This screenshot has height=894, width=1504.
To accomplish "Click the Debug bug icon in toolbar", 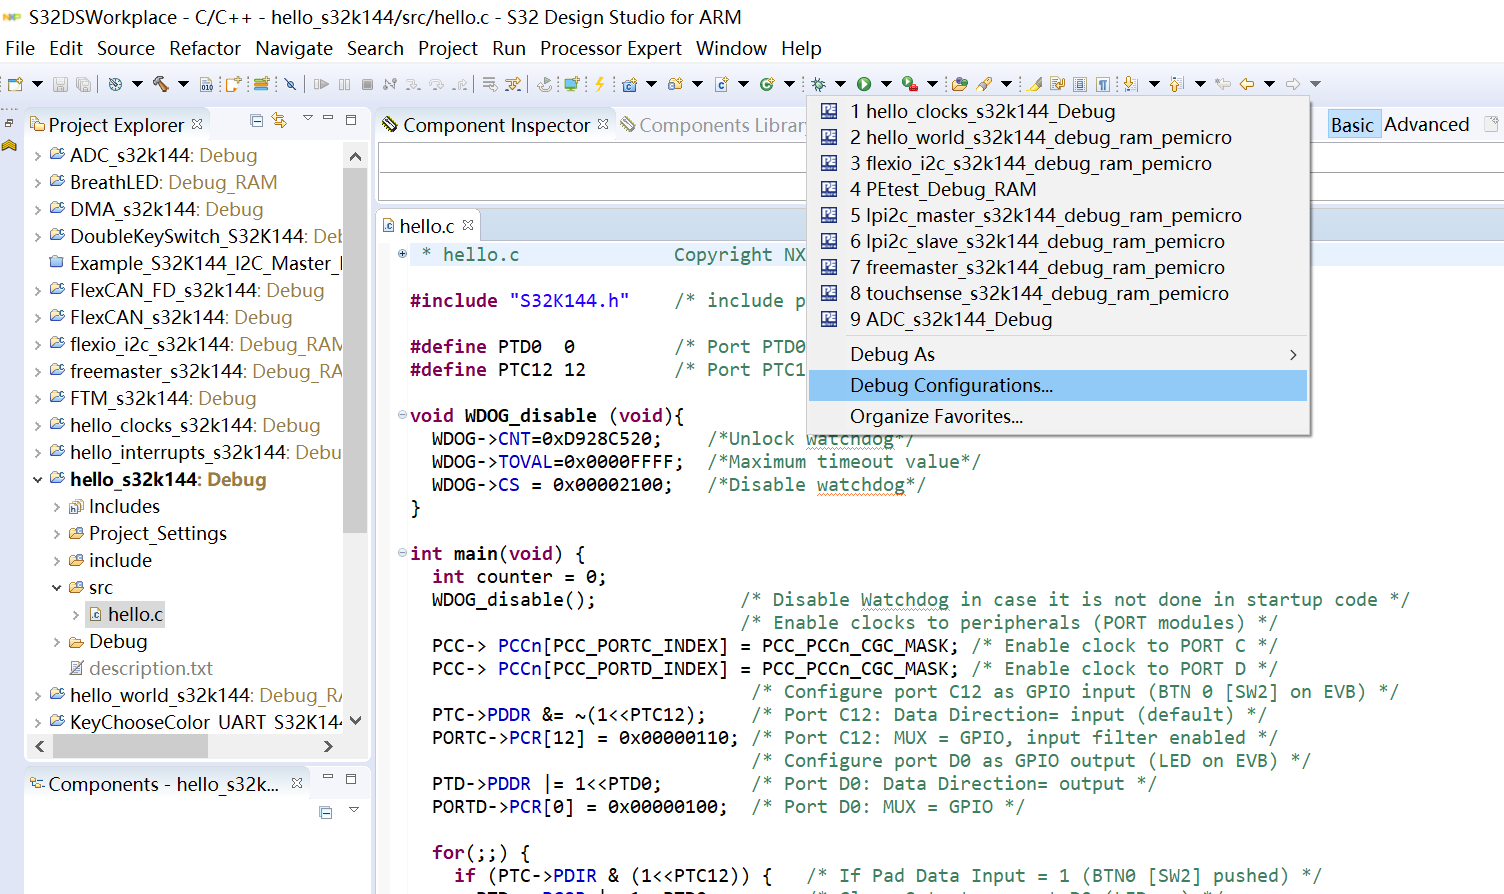I will click(818, 84).
